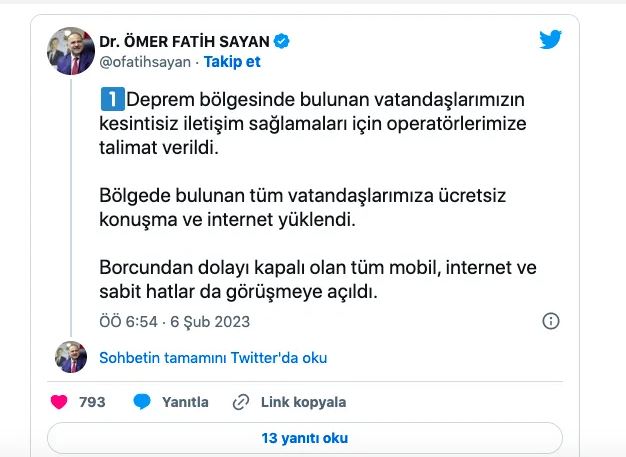This screenshot has height=457, width=626.
Task: Click the blue verified badge
Action: coord(283,41)
